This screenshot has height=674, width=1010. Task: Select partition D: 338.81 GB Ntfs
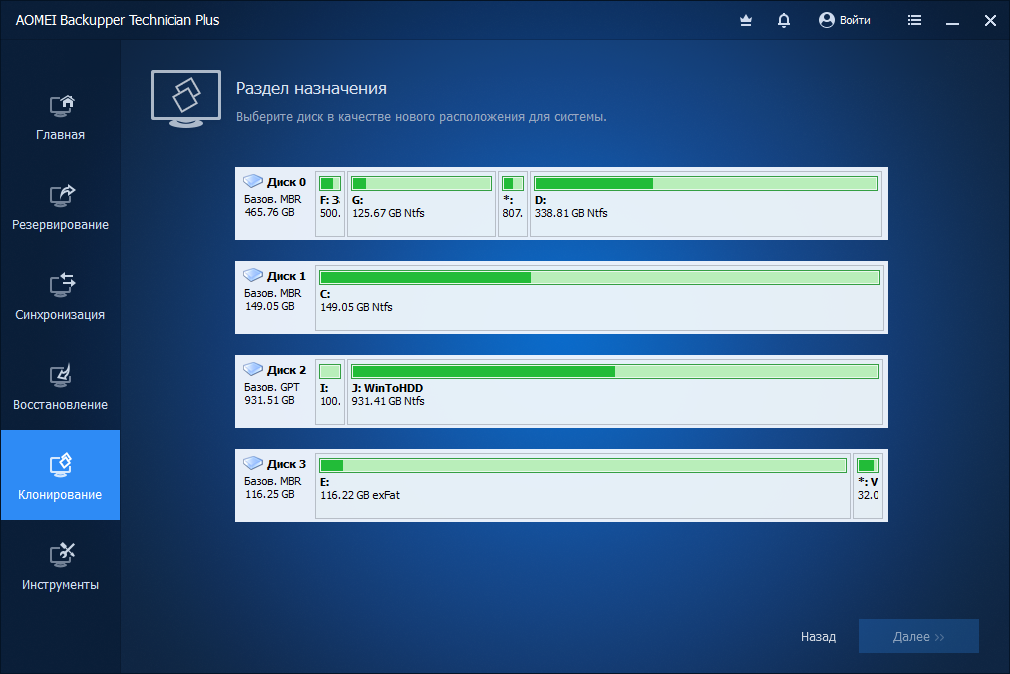point(706,204)
